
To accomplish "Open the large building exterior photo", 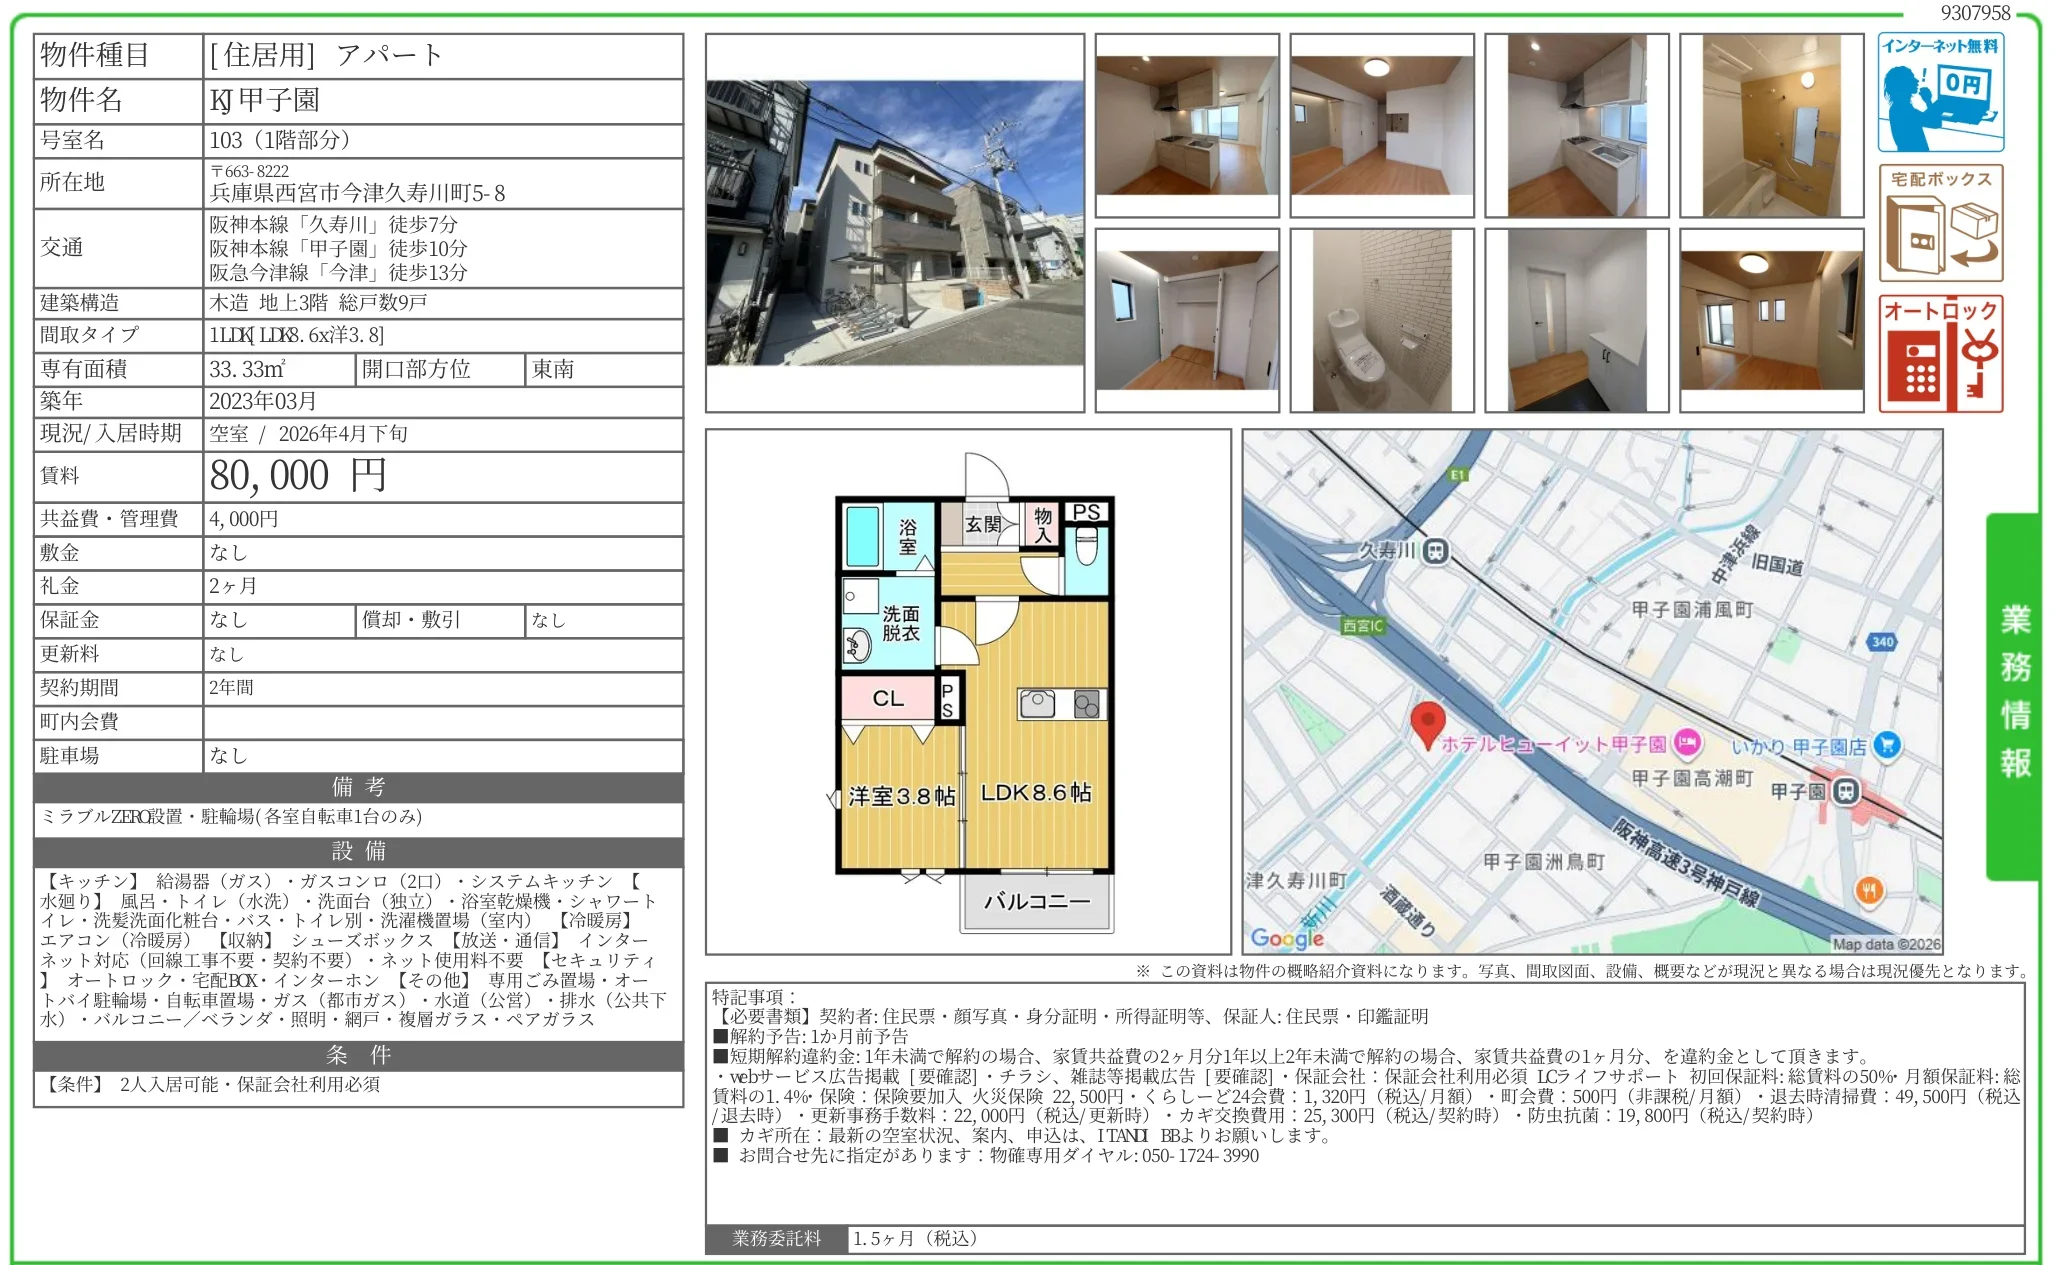I will (x=895, y=223).
